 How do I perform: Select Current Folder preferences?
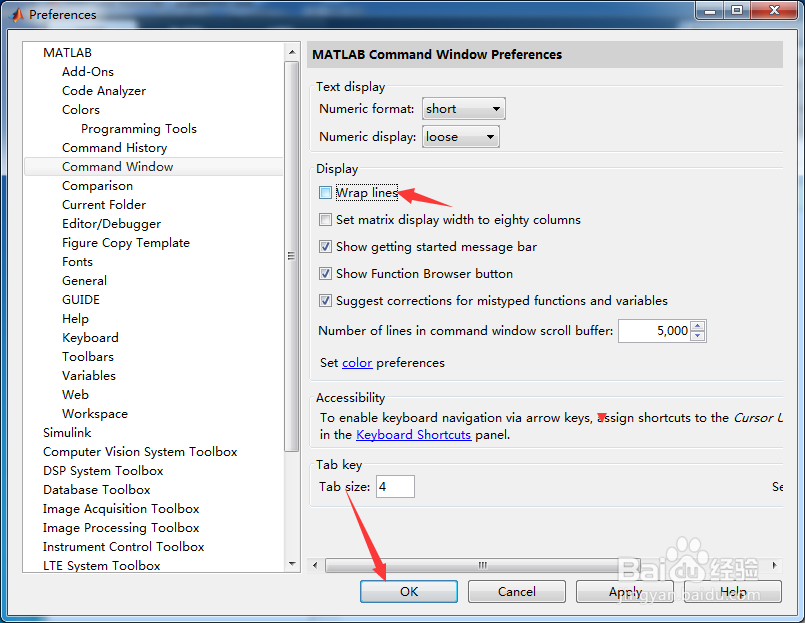(104, 205)
